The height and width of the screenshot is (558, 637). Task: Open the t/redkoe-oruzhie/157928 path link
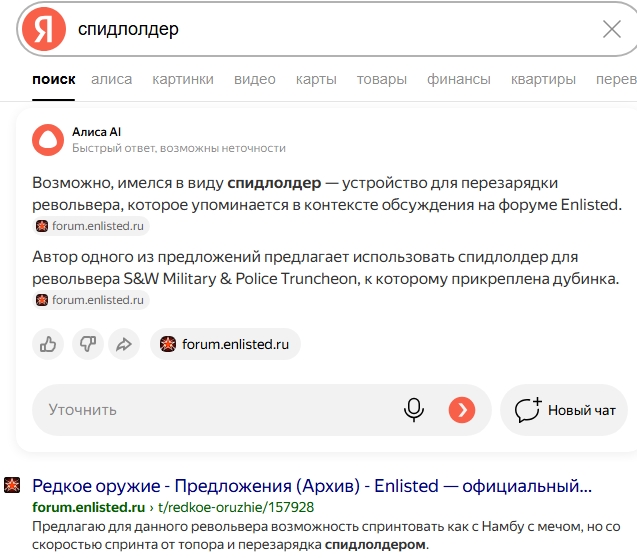[x=236, y=507]
